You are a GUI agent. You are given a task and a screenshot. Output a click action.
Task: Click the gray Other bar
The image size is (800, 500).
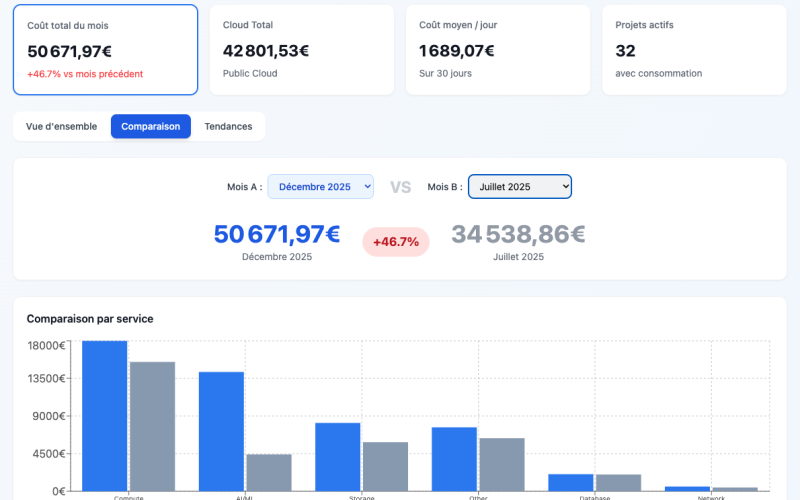[x=502, y=464]
